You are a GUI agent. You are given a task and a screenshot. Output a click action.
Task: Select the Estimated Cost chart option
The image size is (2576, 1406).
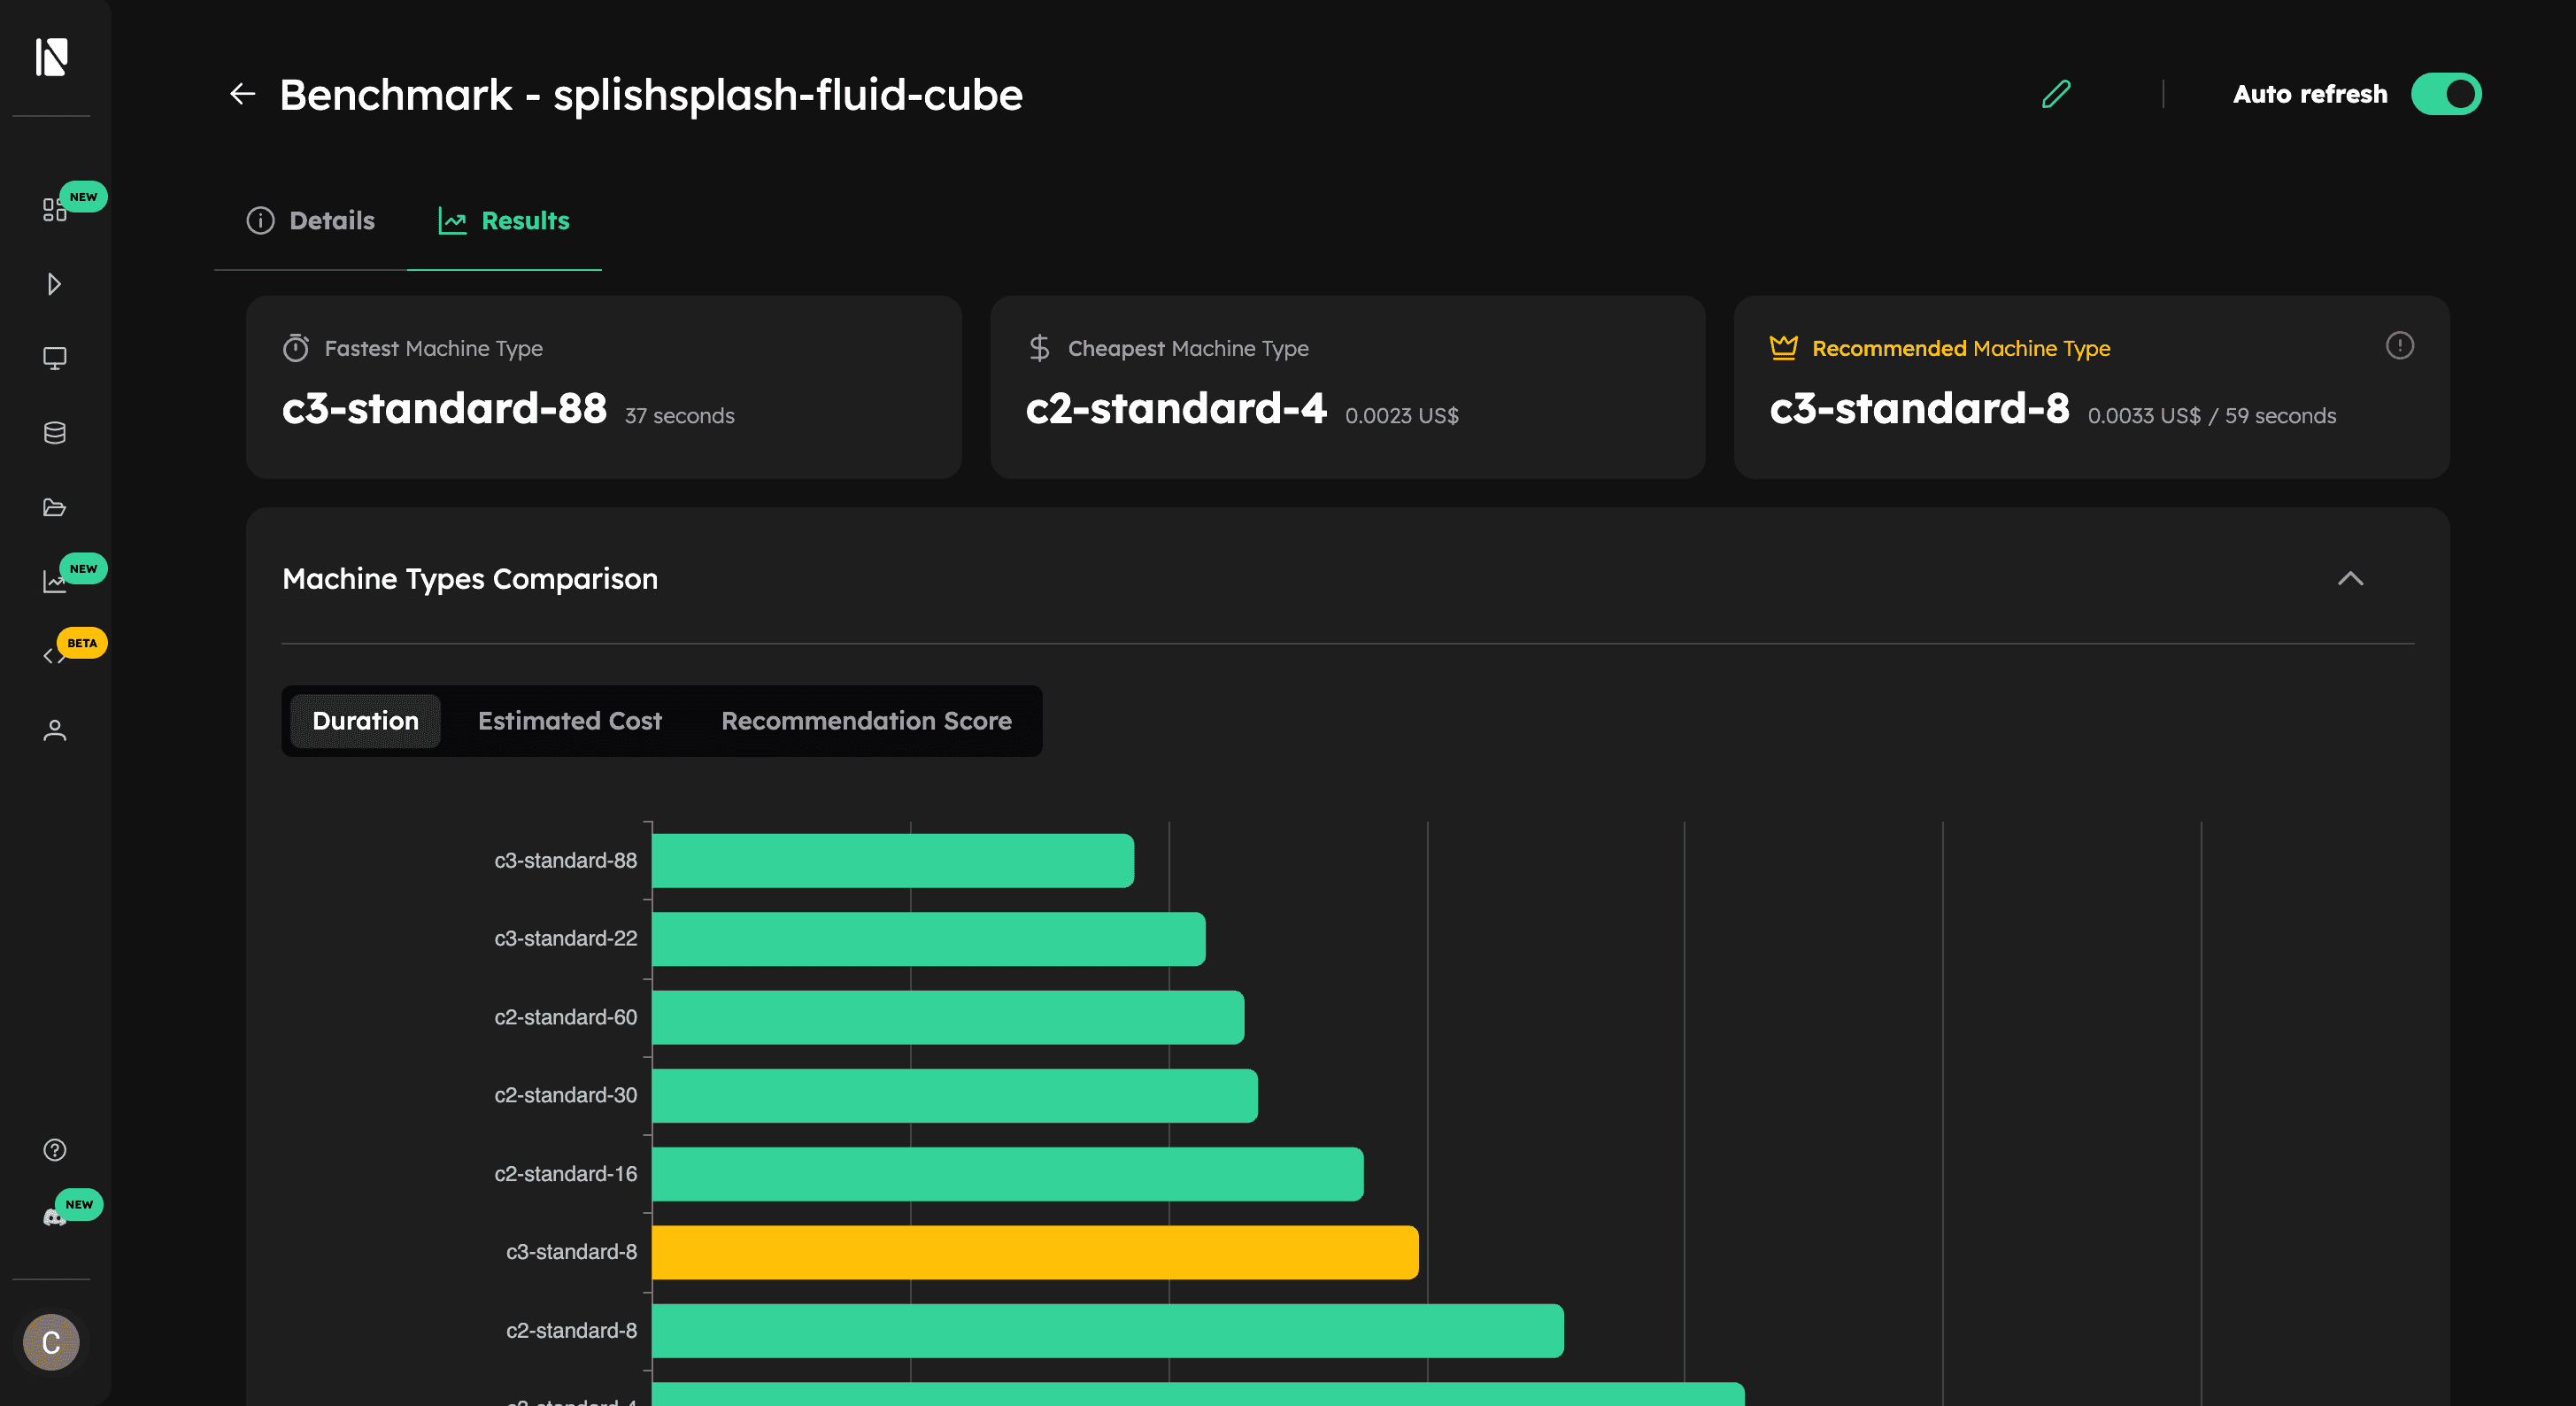569,721
